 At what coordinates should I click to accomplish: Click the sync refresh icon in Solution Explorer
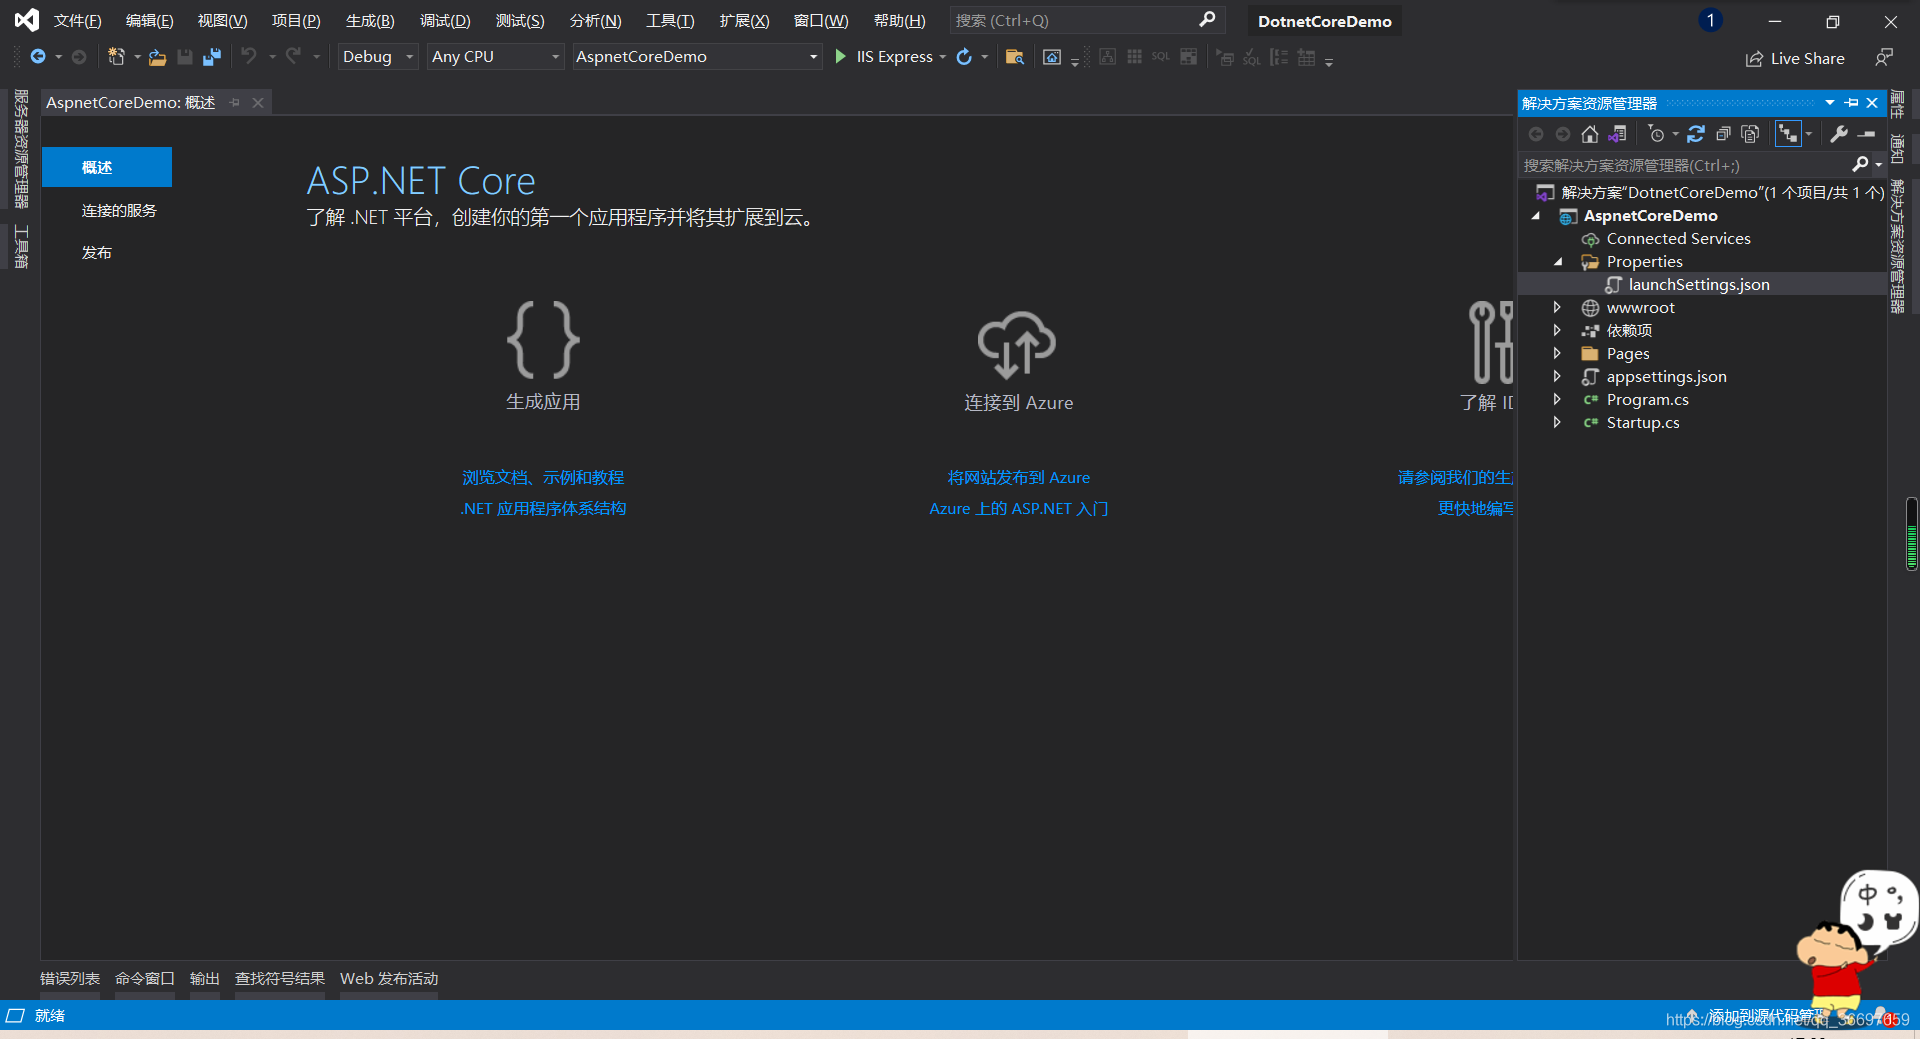tap(1696, 134)
